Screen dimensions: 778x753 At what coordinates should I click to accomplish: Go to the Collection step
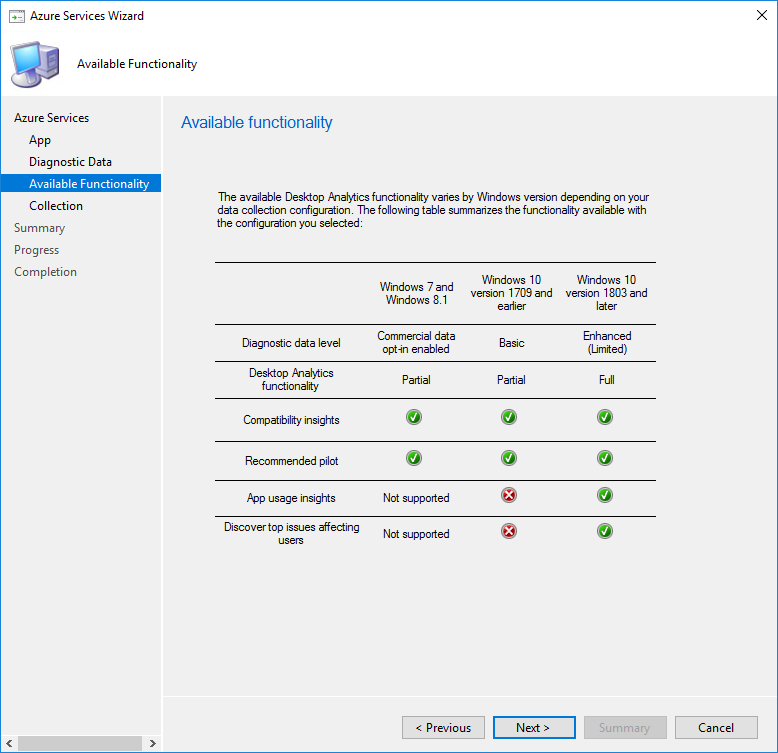click(56, 205)
